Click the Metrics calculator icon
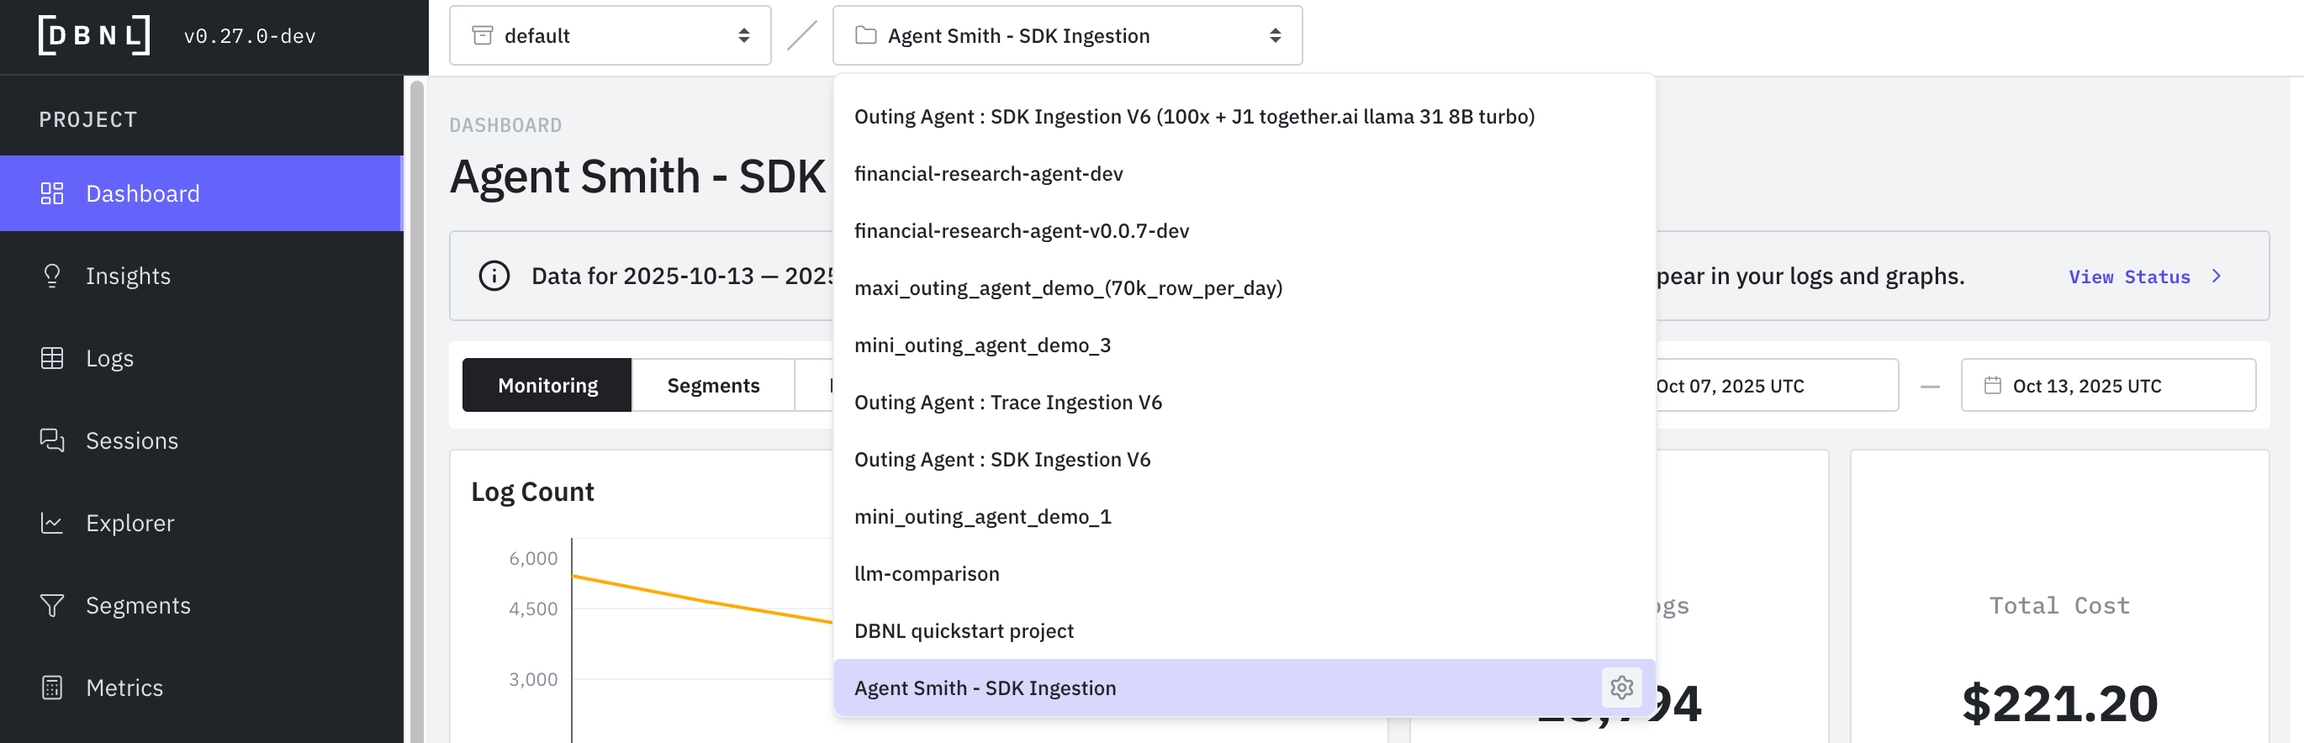 tap(52, 688)
